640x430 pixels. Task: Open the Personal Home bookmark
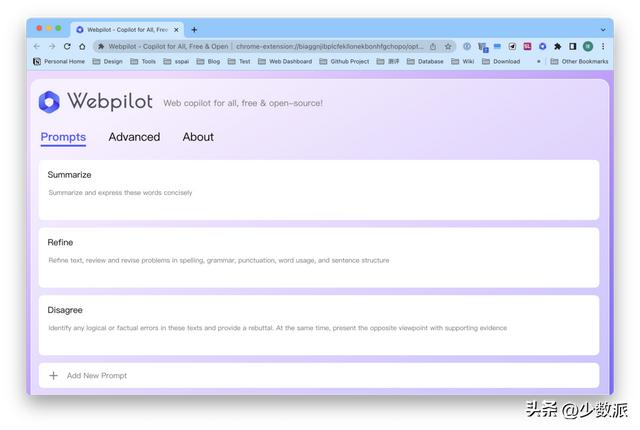[x=59, y=61]
